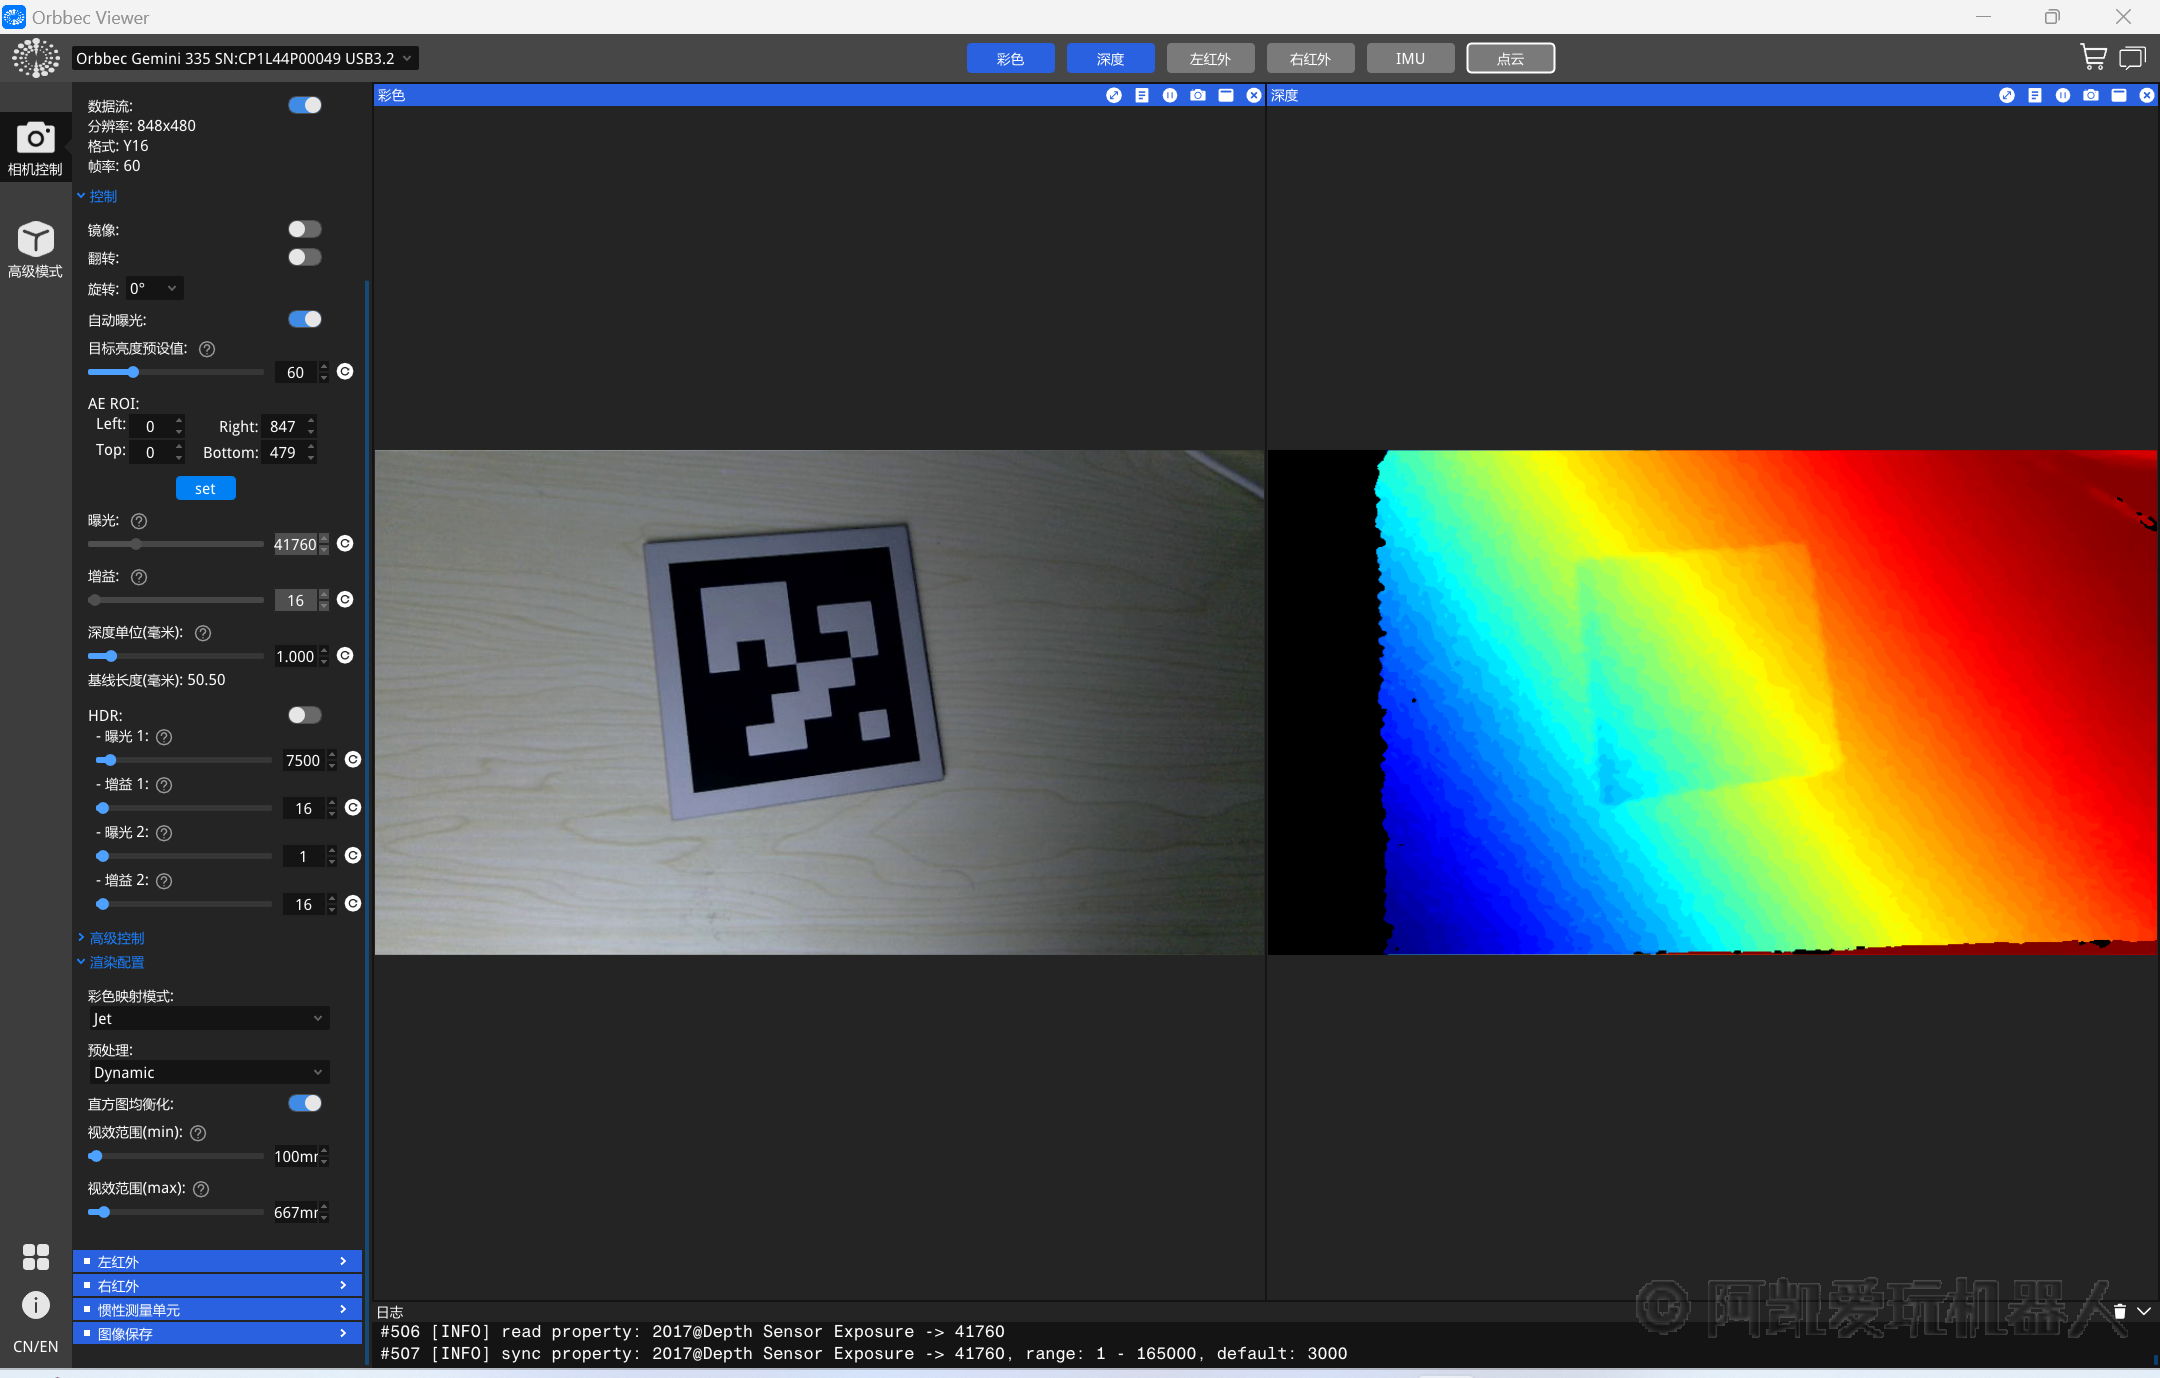Close the depth view panel

(2146, 95)
